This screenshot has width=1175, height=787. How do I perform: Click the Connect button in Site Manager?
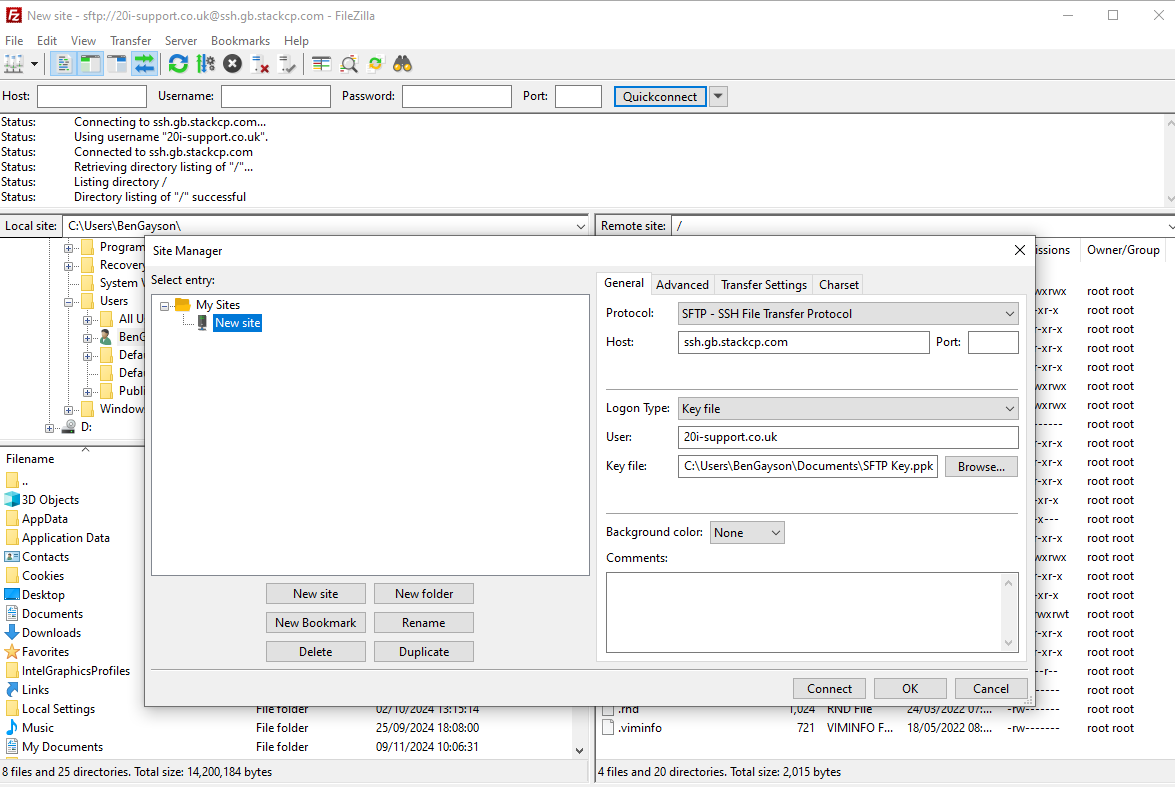(x=829, y=689)
